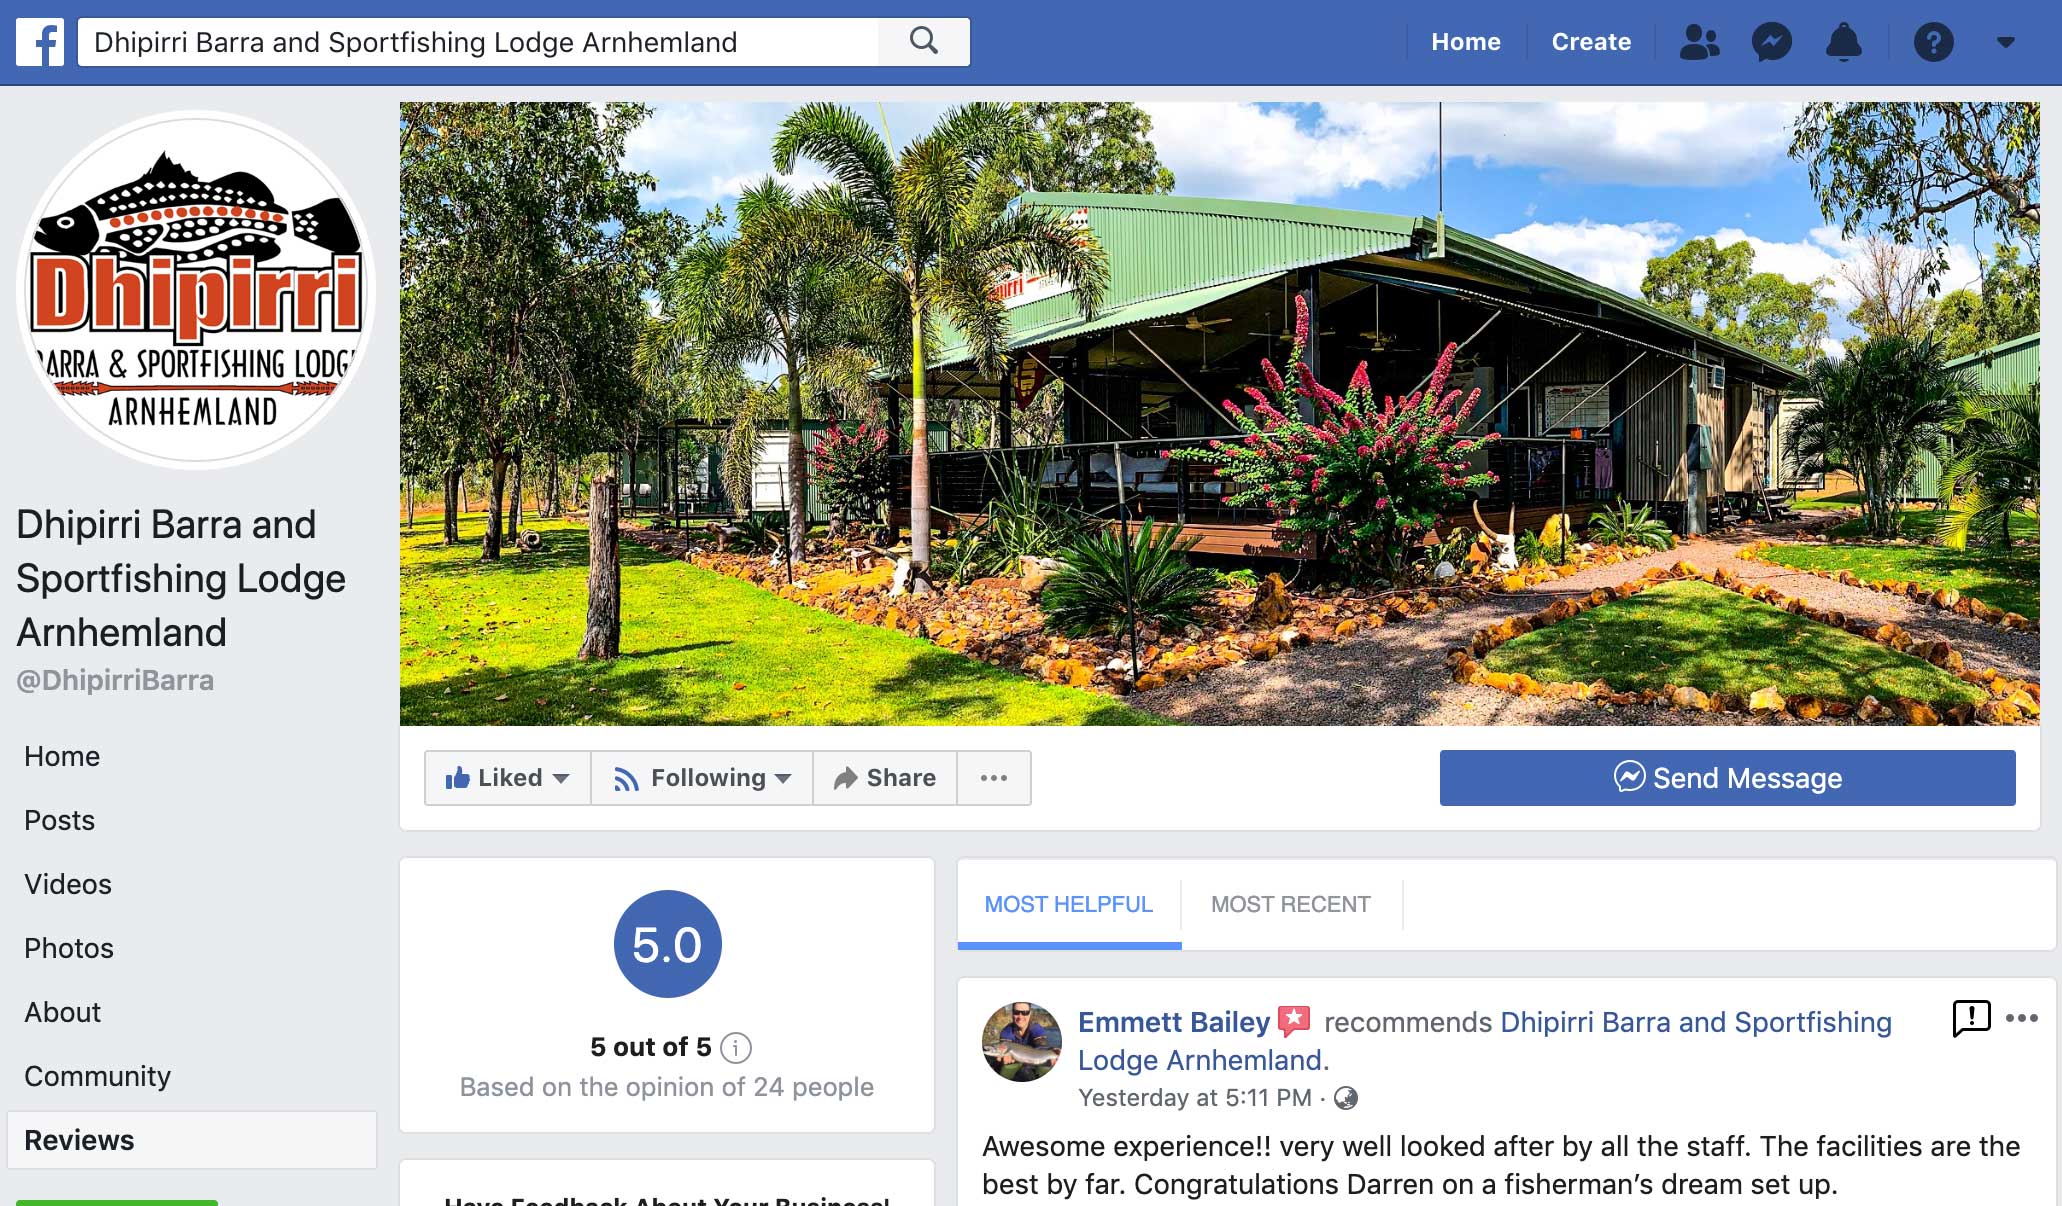Click the info icon beside 5 out of 5
The width and height of the screenshot is (2062, 1206).
point(736,1047)
